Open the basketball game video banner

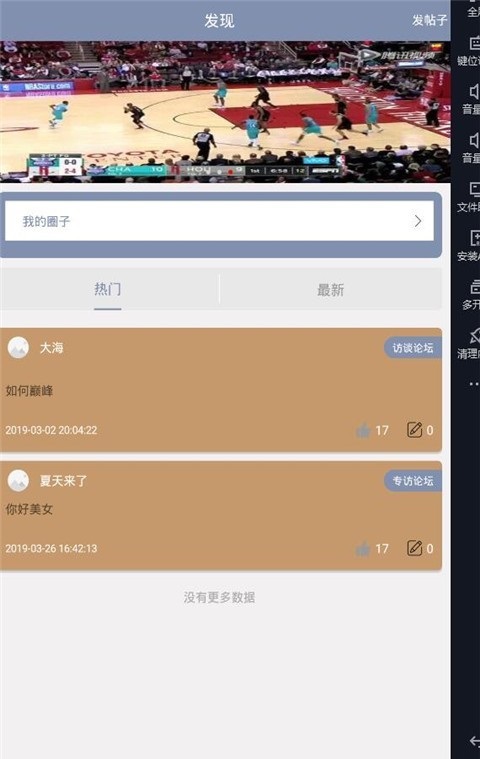(225, 112)
